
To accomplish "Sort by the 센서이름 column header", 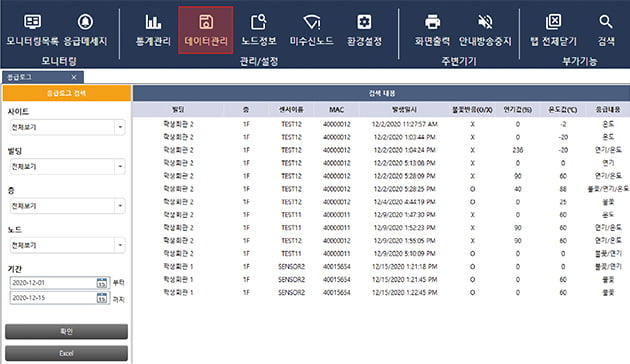I will (291, 109).
